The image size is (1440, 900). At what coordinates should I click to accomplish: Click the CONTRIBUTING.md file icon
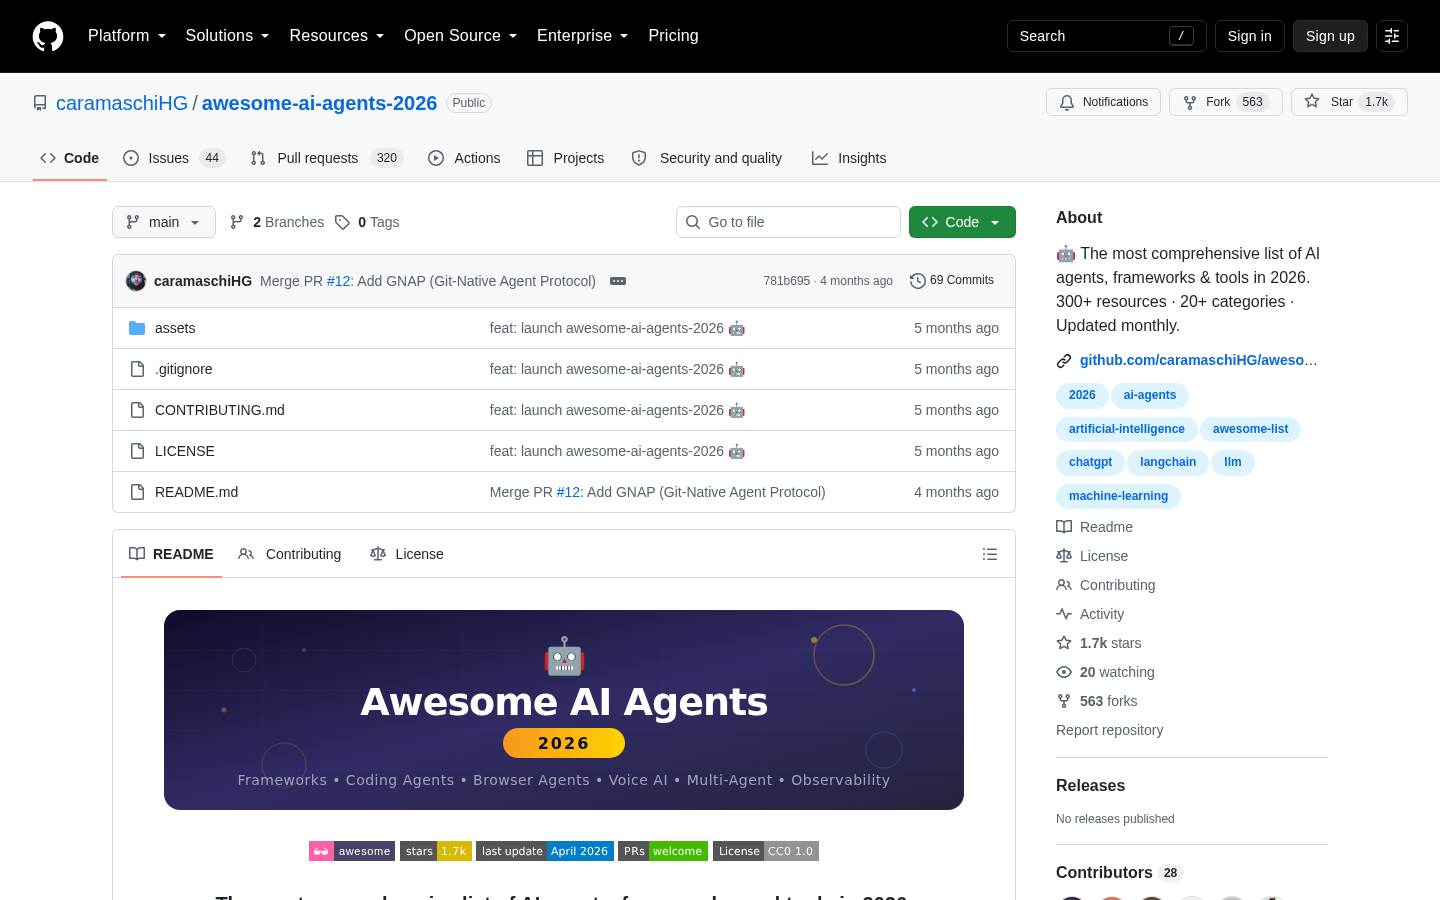point(137,410)
